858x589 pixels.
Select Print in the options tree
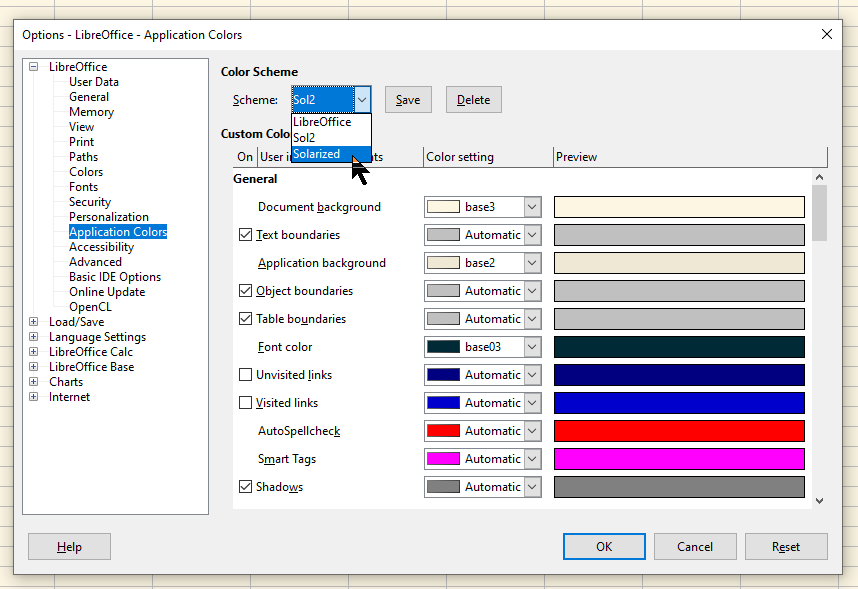tap(82, 142)
